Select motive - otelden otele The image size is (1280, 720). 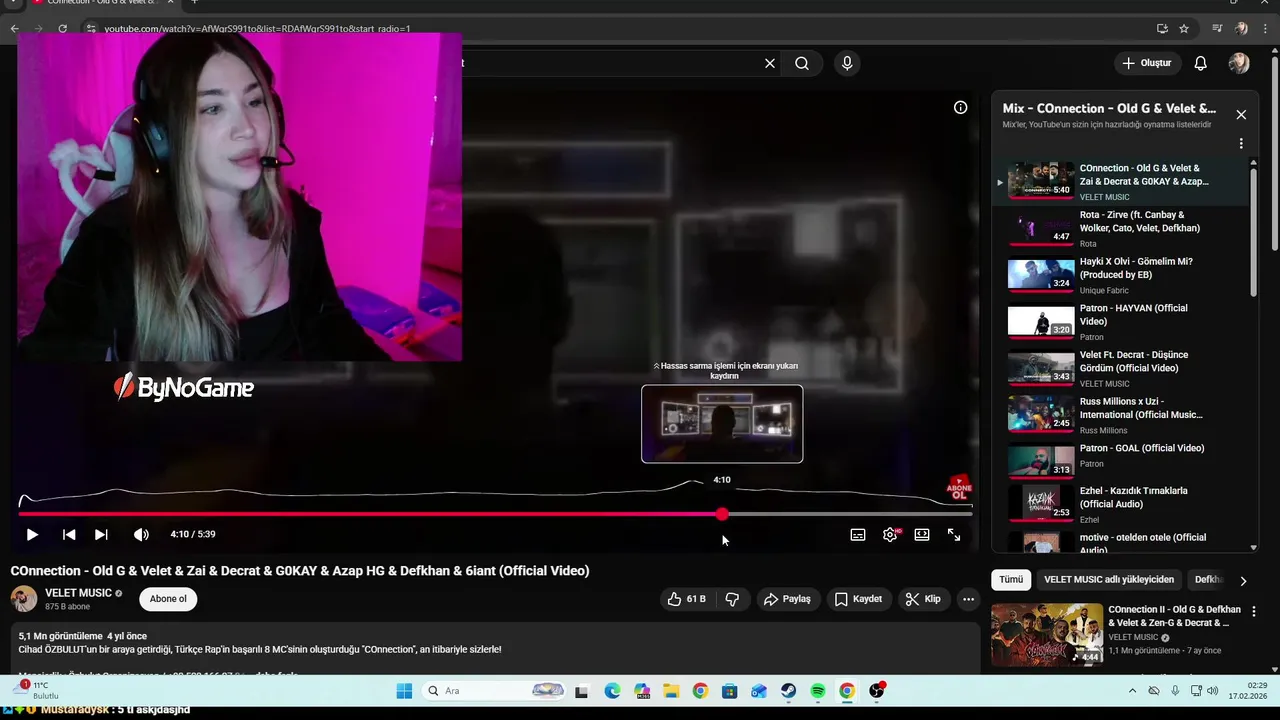point(1120,541)
